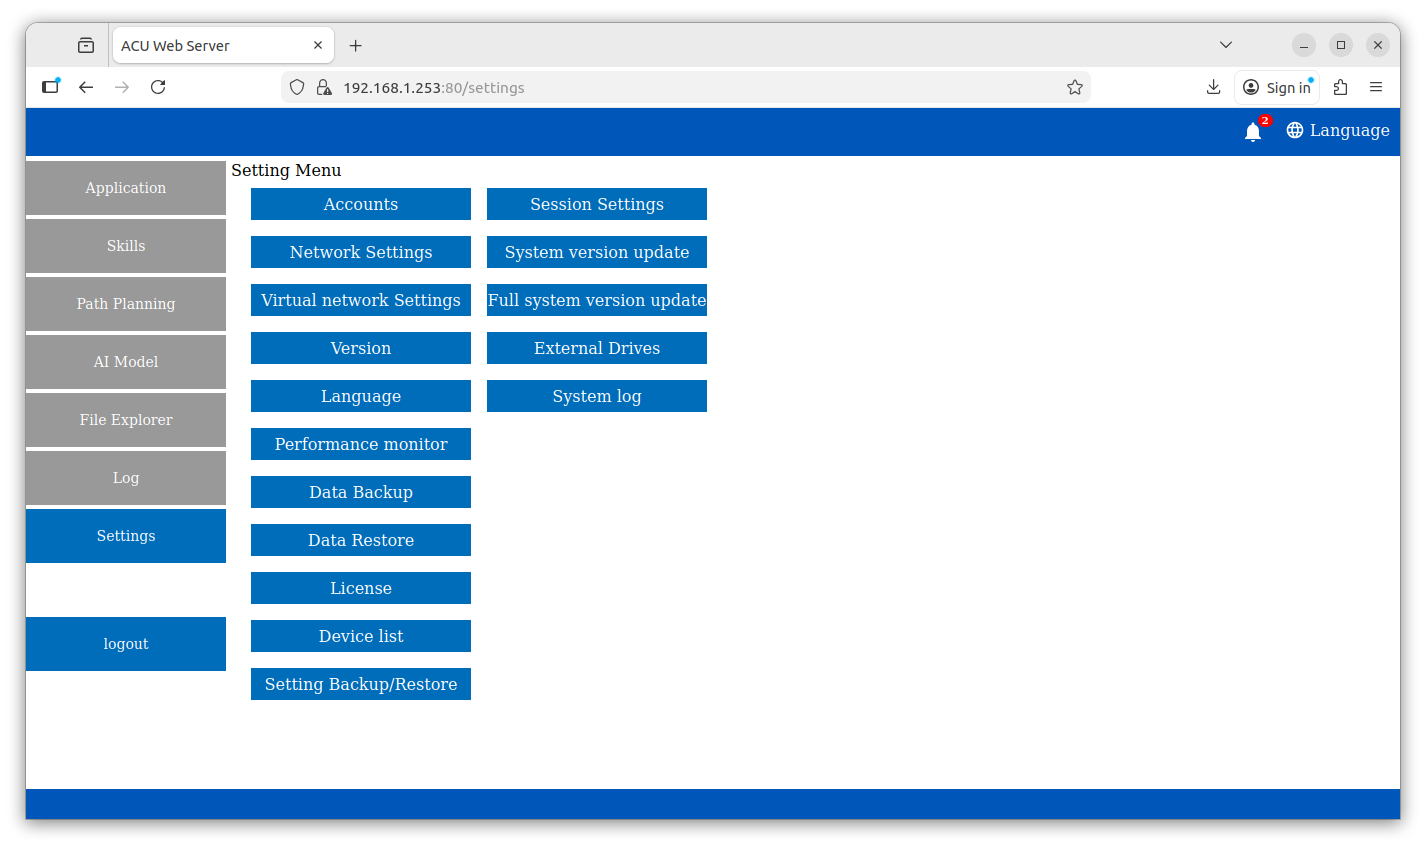1426x848 pixels.
Task: Close the ACU Web Server tab
Action: 318,45
